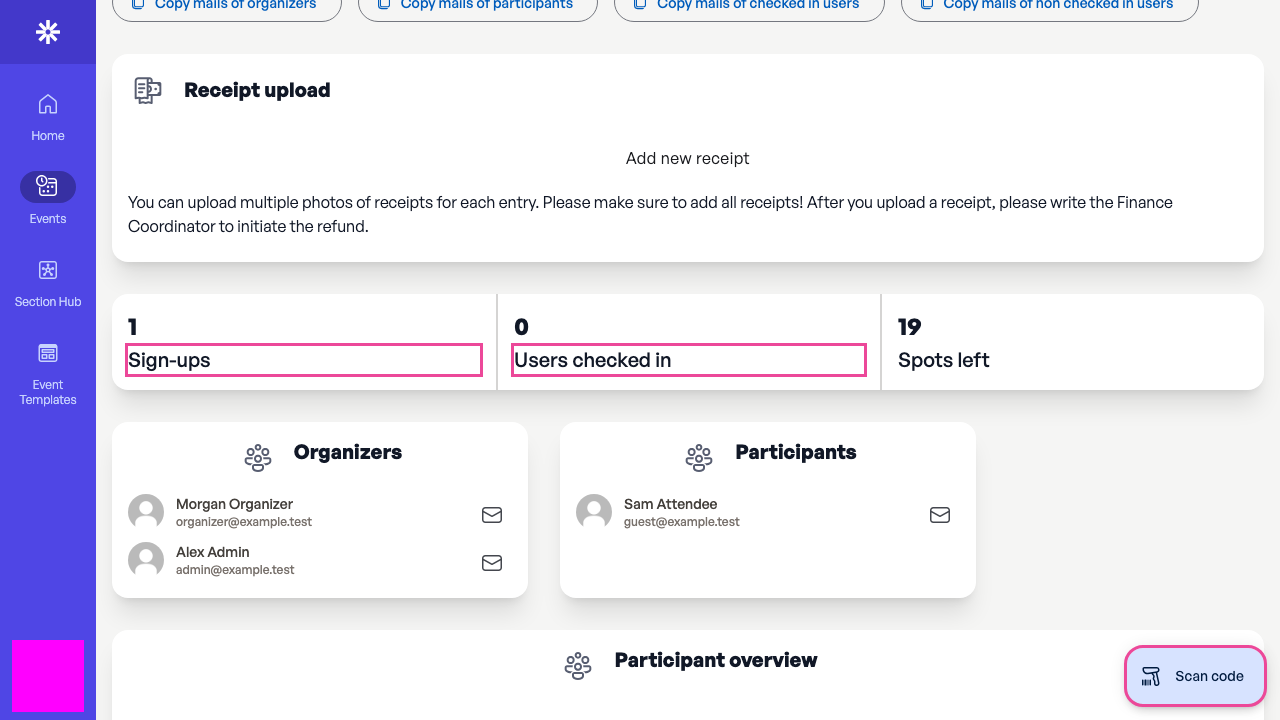Copy mails of organizers
1280x720 pixels.
point(227,6)
